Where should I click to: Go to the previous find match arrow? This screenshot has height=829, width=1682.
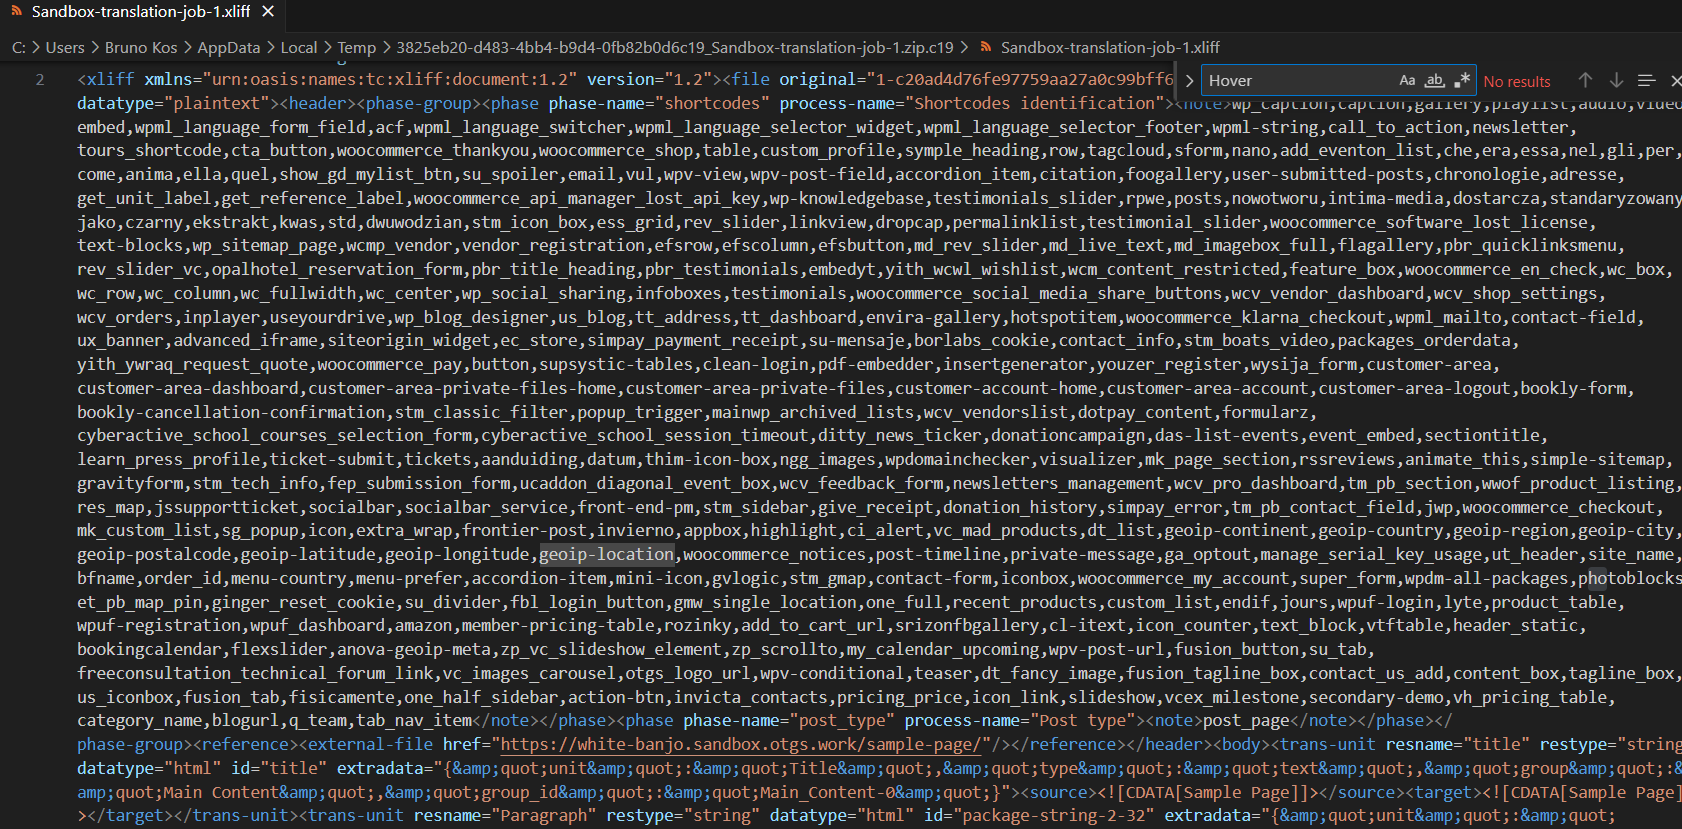[1585, 80]
